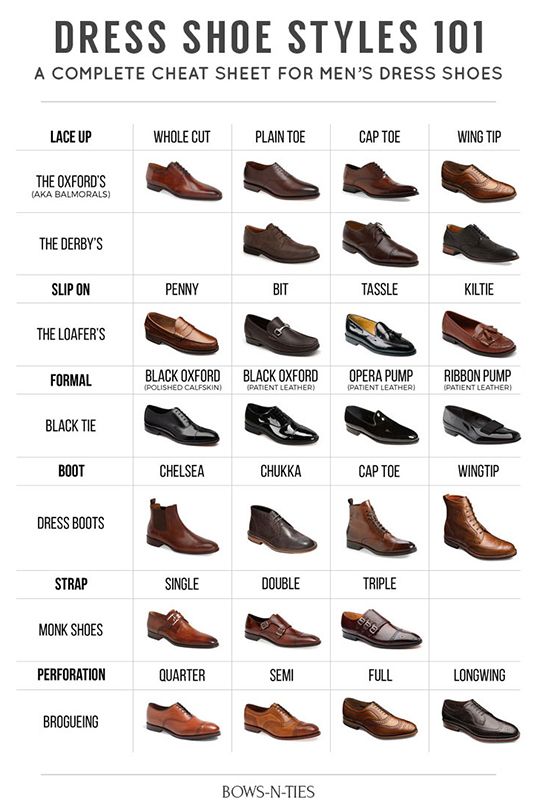This screenshot has height=810, width=540.
Task: Click the Dress Shoe Styles 101 title
Action: pos(269,37)
